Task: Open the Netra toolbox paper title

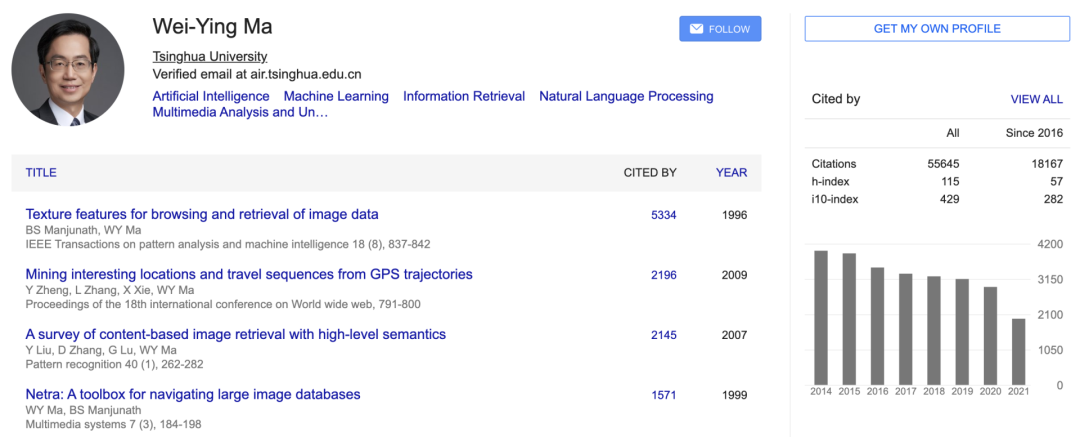Action: pos(193,394)
